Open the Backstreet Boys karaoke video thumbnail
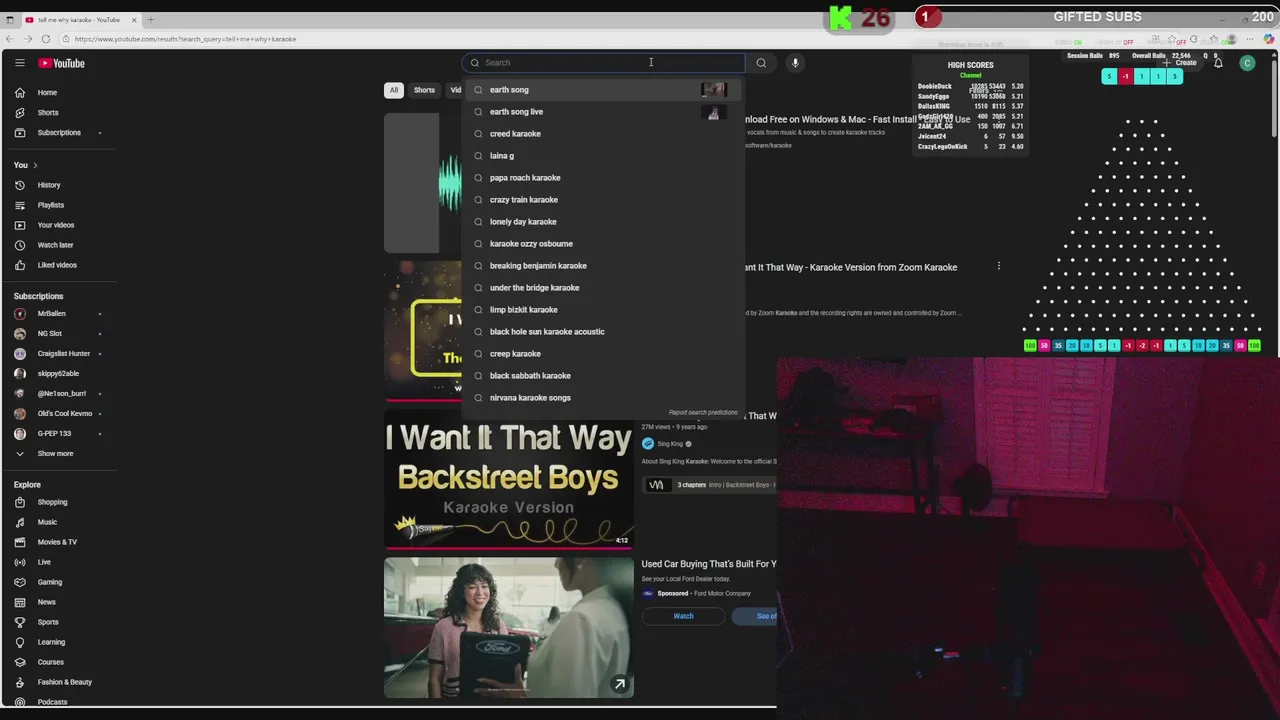 pos(509,479)
